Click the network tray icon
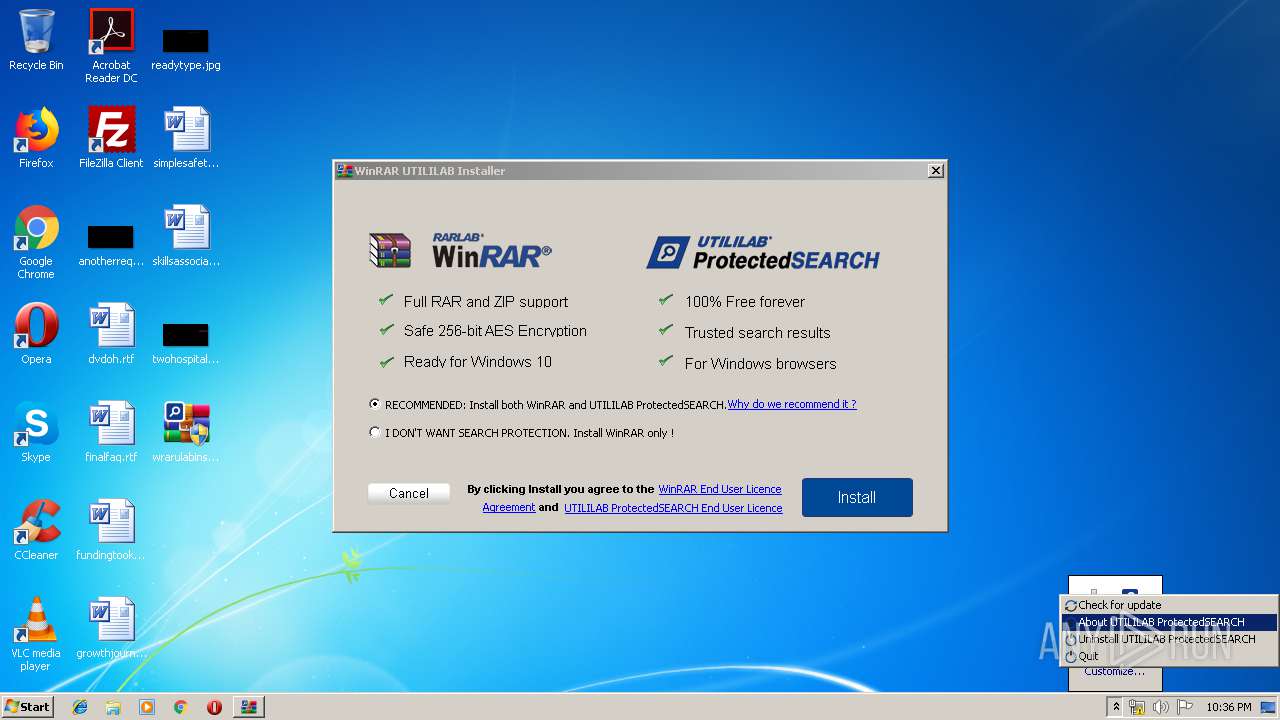 click(x=1137, y=707)
